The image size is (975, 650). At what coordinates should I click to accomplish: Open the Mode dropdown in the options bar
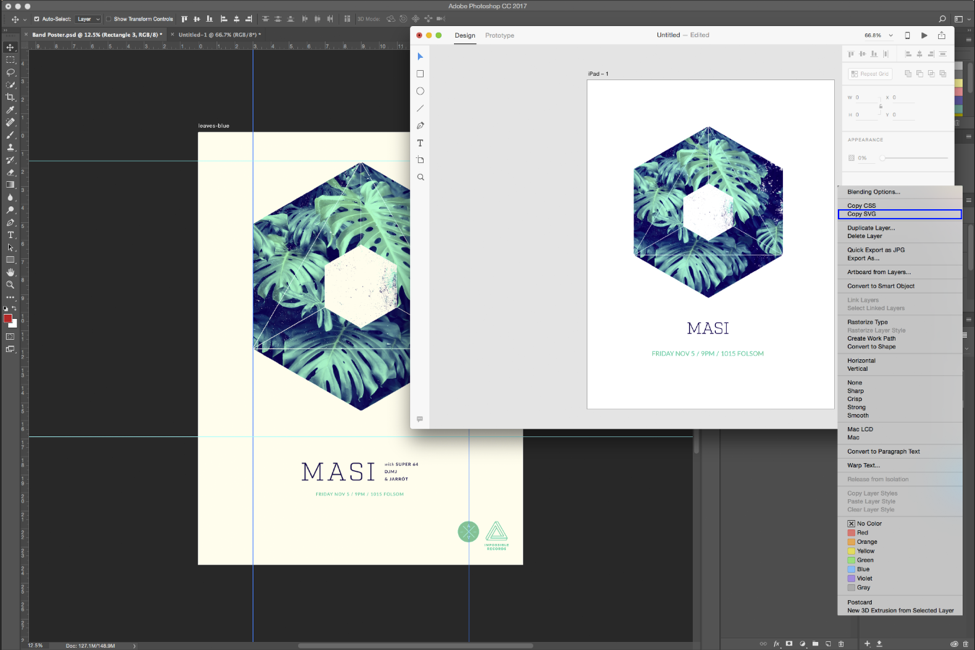point(368,18)
